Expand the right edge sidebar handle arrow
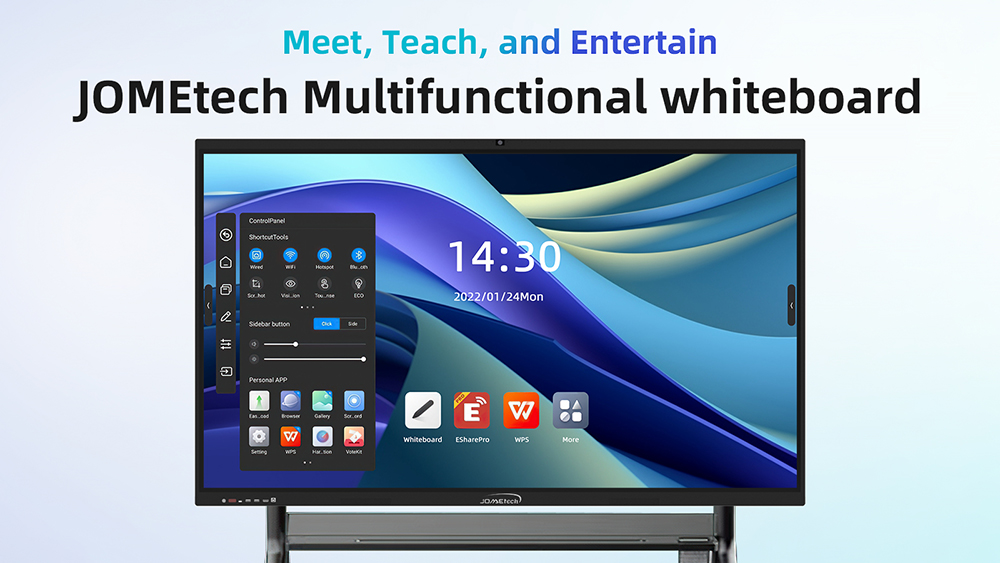This screenshot has width=1000, height=563. (791, 305)
